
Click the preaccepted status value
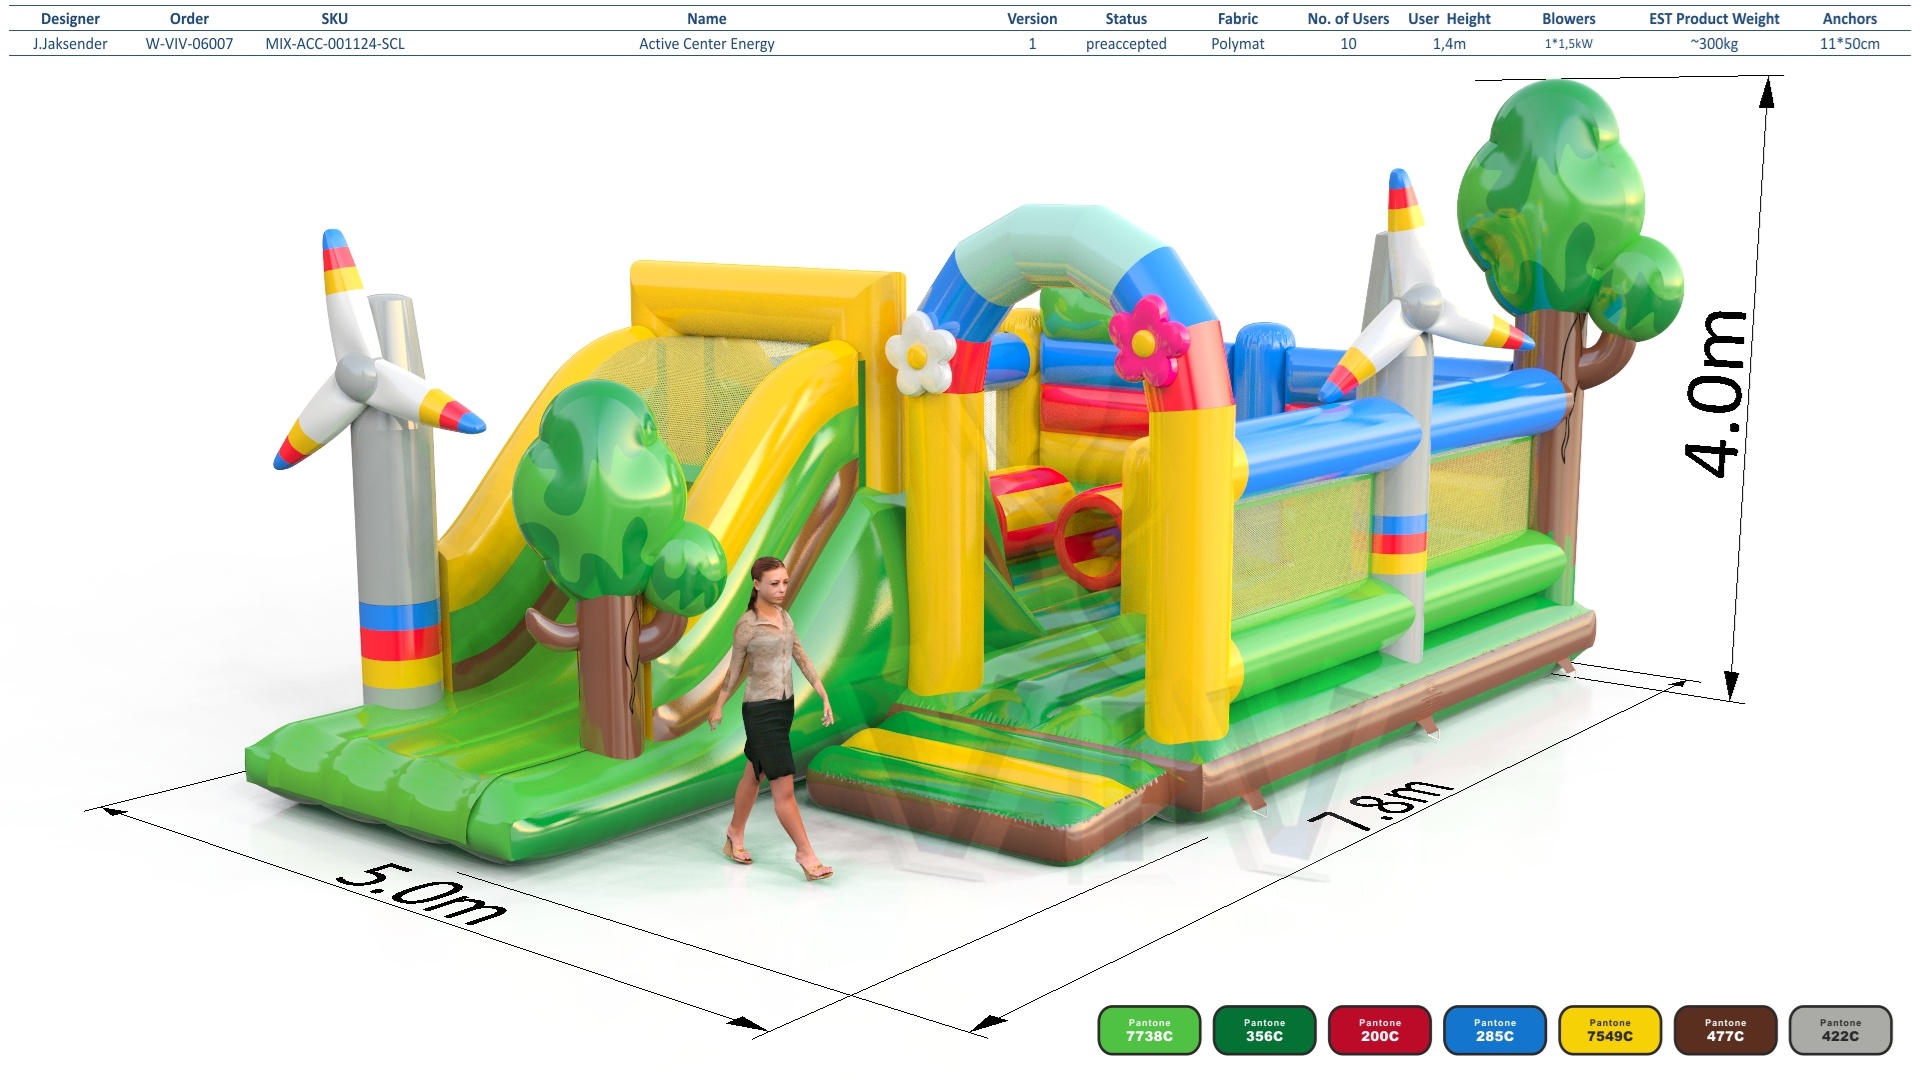click(1126, 44)
